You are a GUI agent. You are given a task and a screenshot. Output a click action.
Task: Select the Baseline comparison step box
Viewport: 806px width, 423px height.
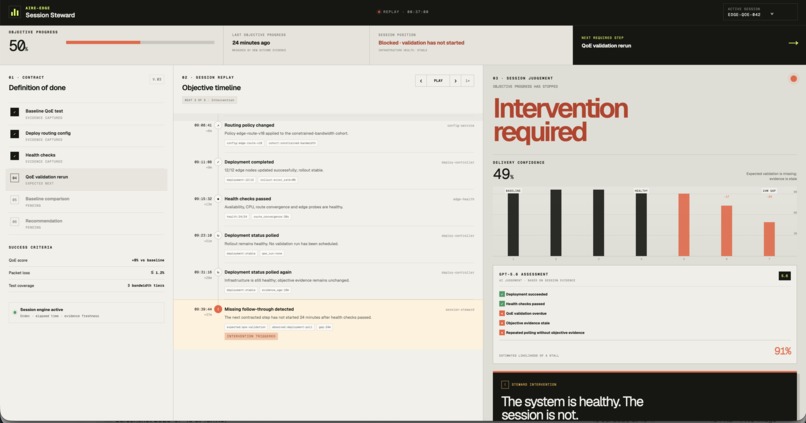click(14, 199)
